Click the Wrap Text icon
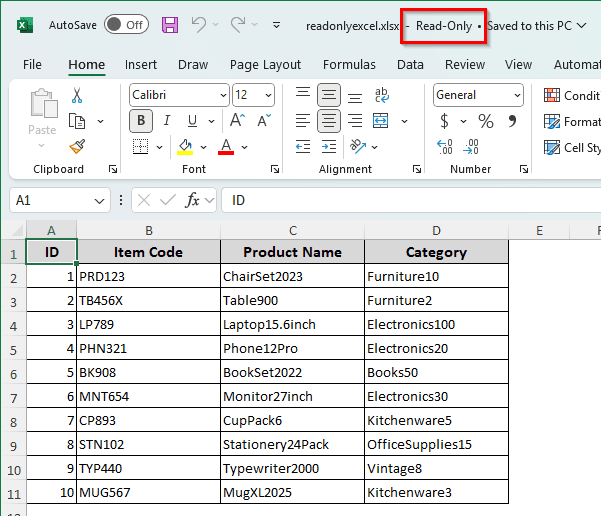Image resolution: width=601 pixels, height=516 pixels. (x=382, y=96)
